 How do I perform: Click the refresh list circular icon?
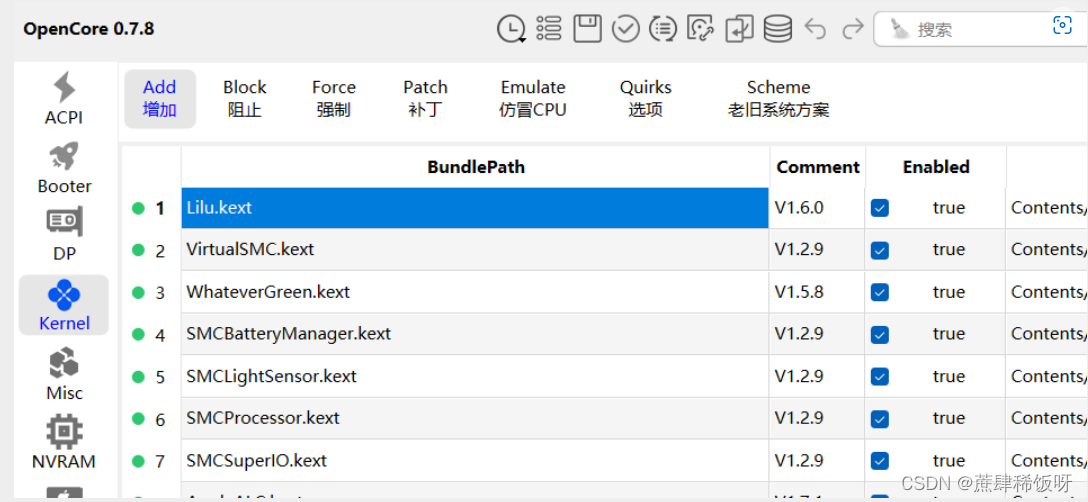click(663, 29)
